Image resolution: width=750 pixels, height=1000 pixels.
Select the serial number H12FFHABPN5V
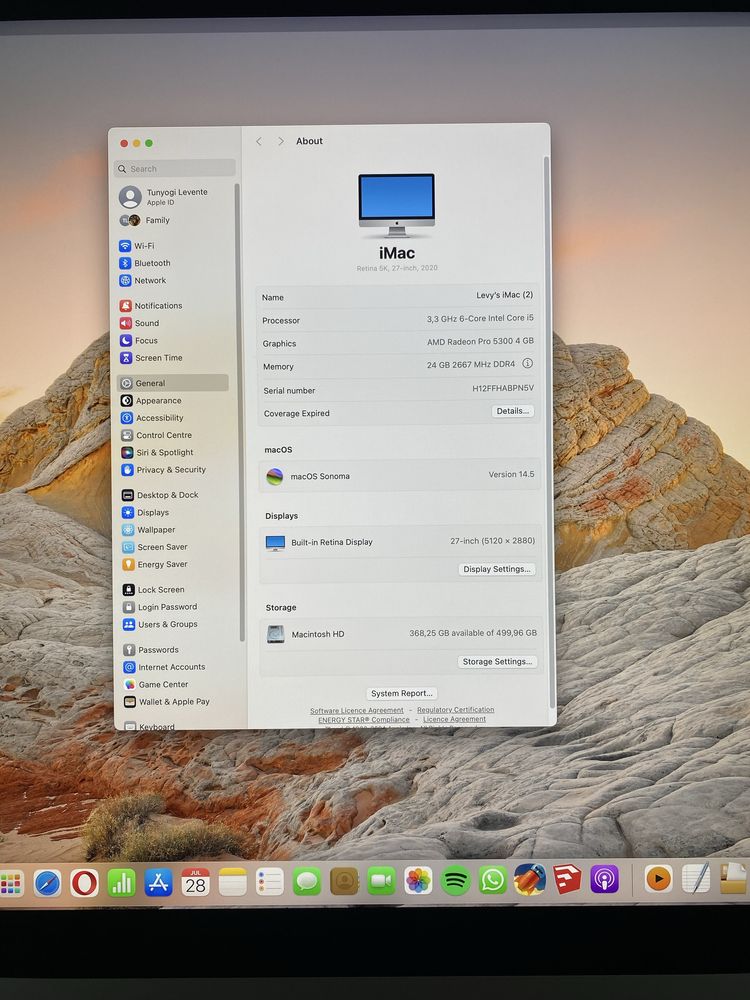[x=503, y=388]
